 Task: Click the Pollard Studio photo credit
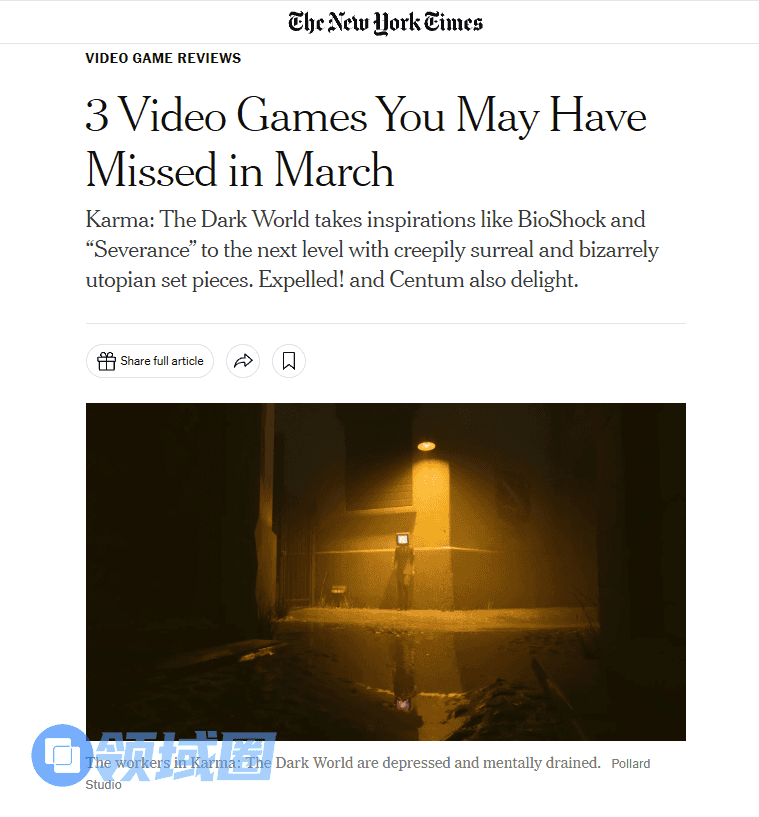630,764
